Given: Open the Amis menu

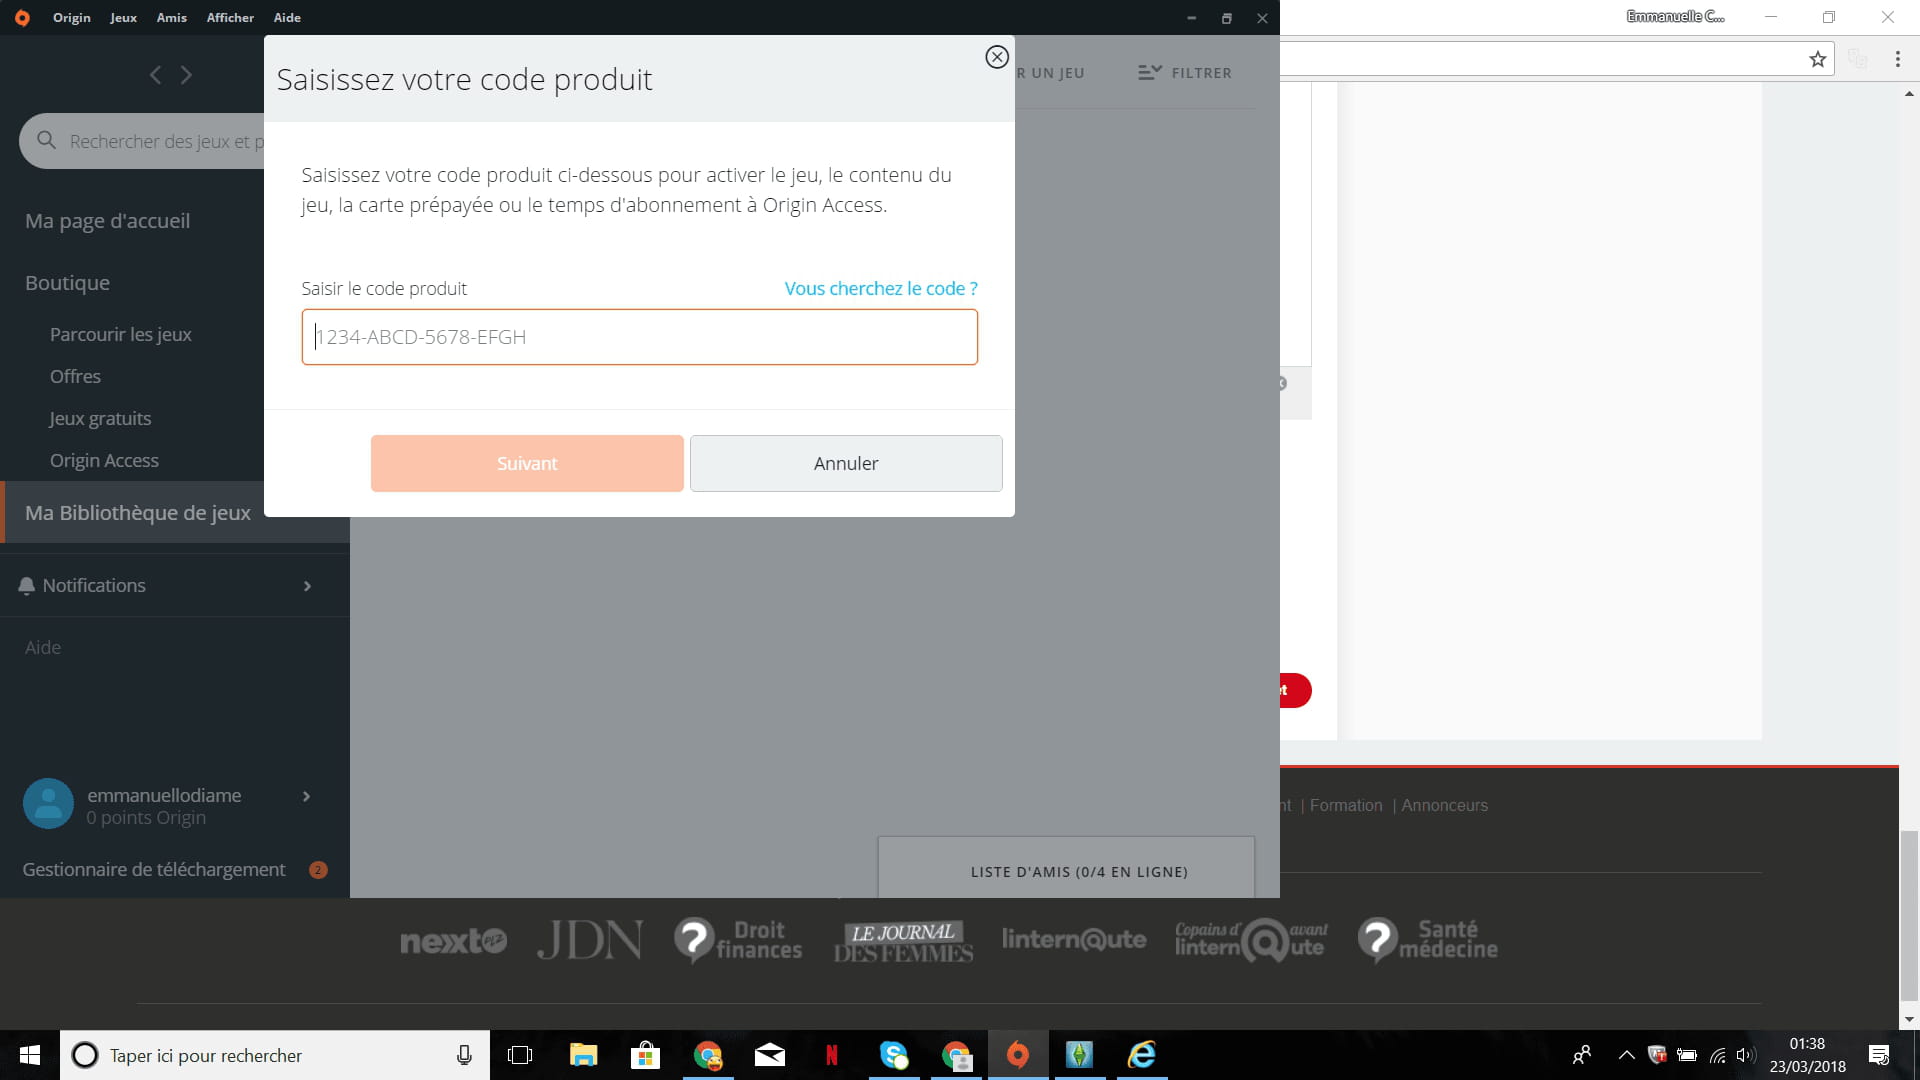Looking at the screenshot, I should coord(171,18).
